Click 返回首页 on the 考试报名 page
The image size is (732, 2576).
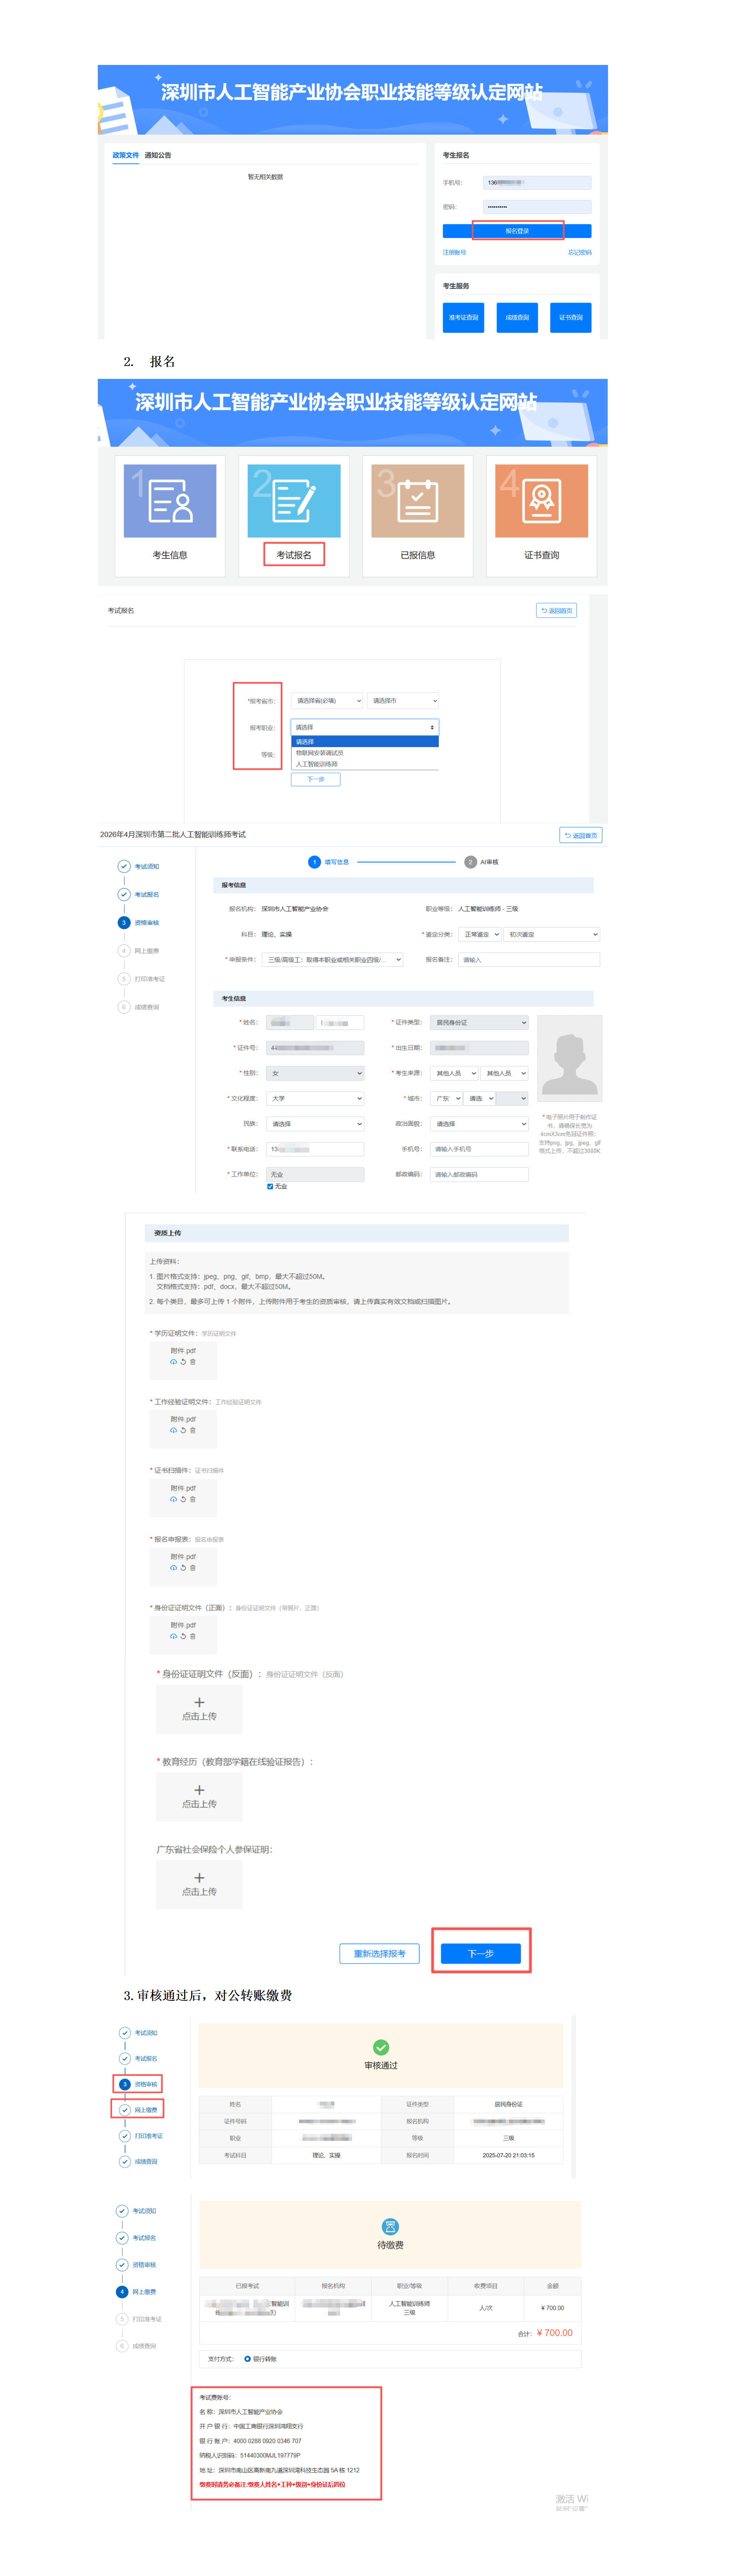click(x=557, y=610)
